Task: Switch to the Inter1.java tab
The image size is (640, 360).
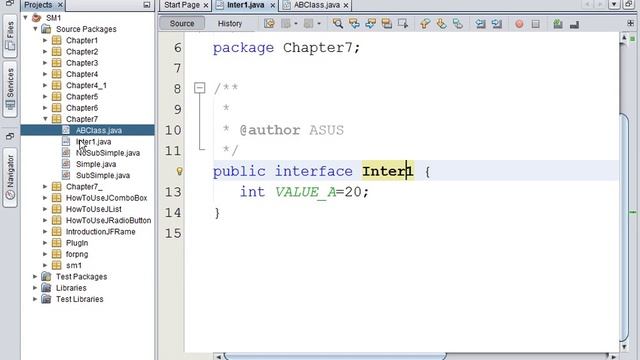Action: pyautogui.click(x=245, y=5)
